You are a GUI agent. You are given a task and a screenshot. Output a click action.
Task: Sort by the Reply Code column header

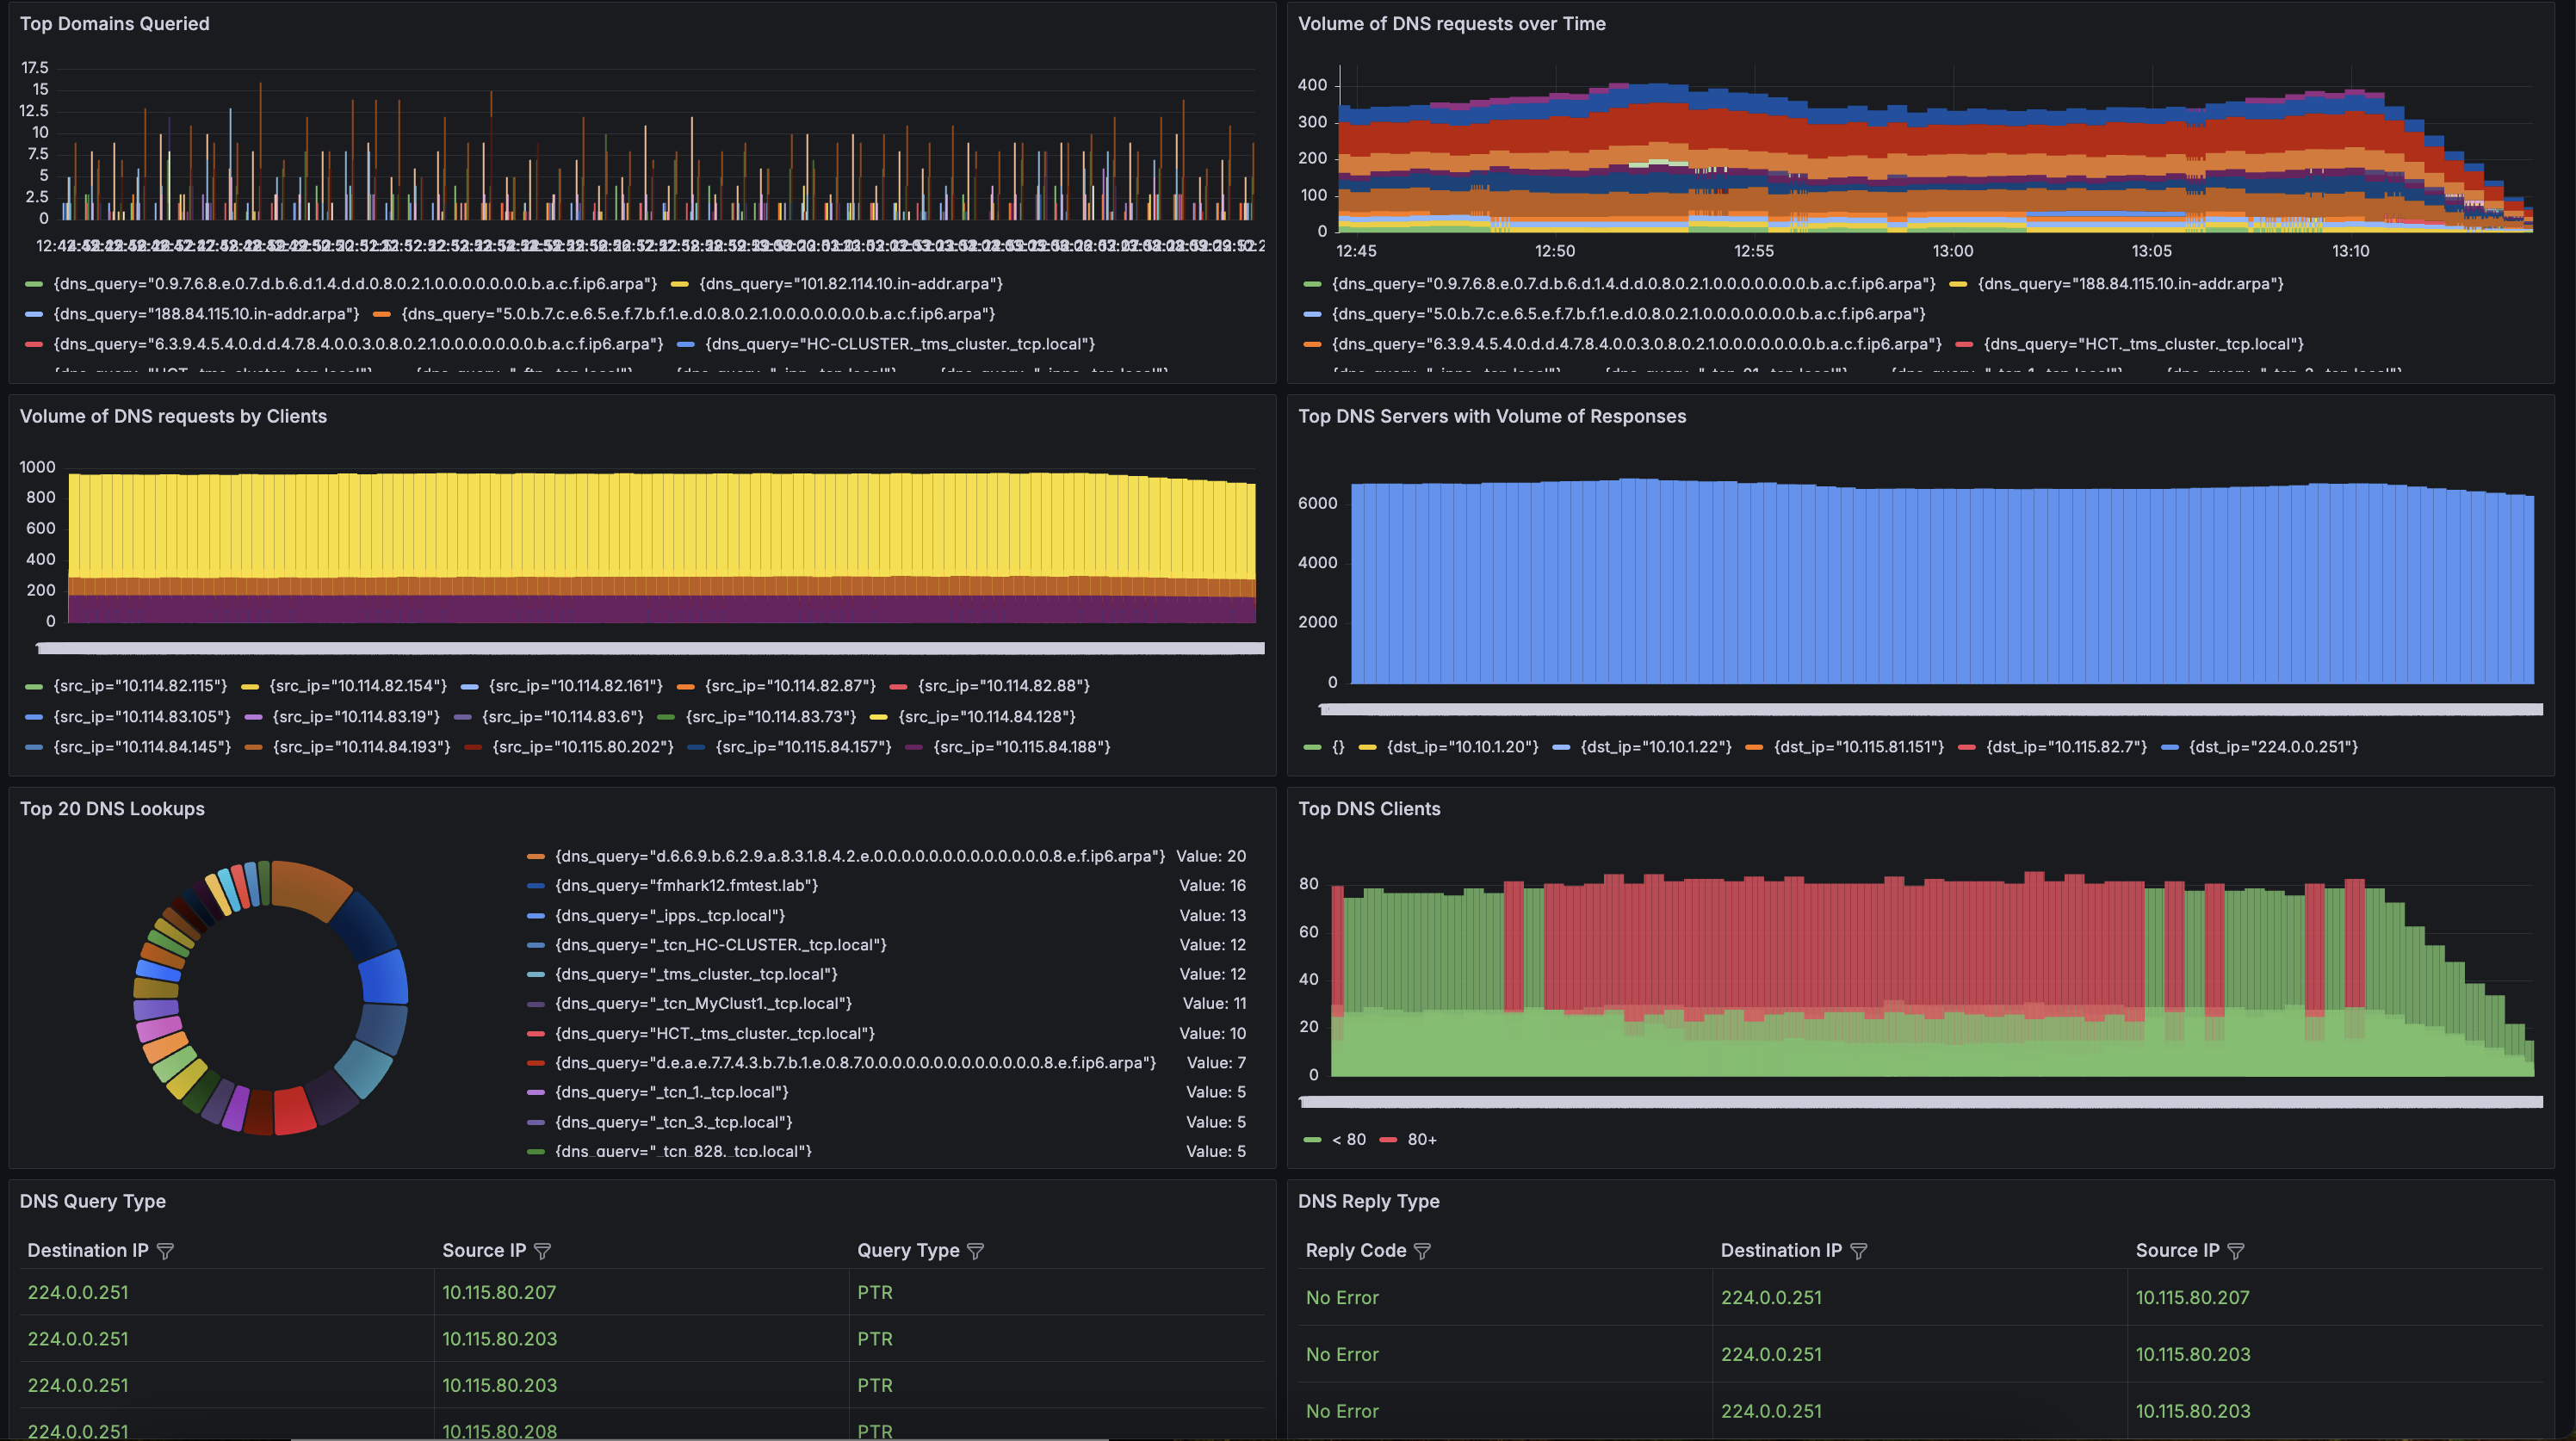pyautogui.click(x=1355, y=1251)
